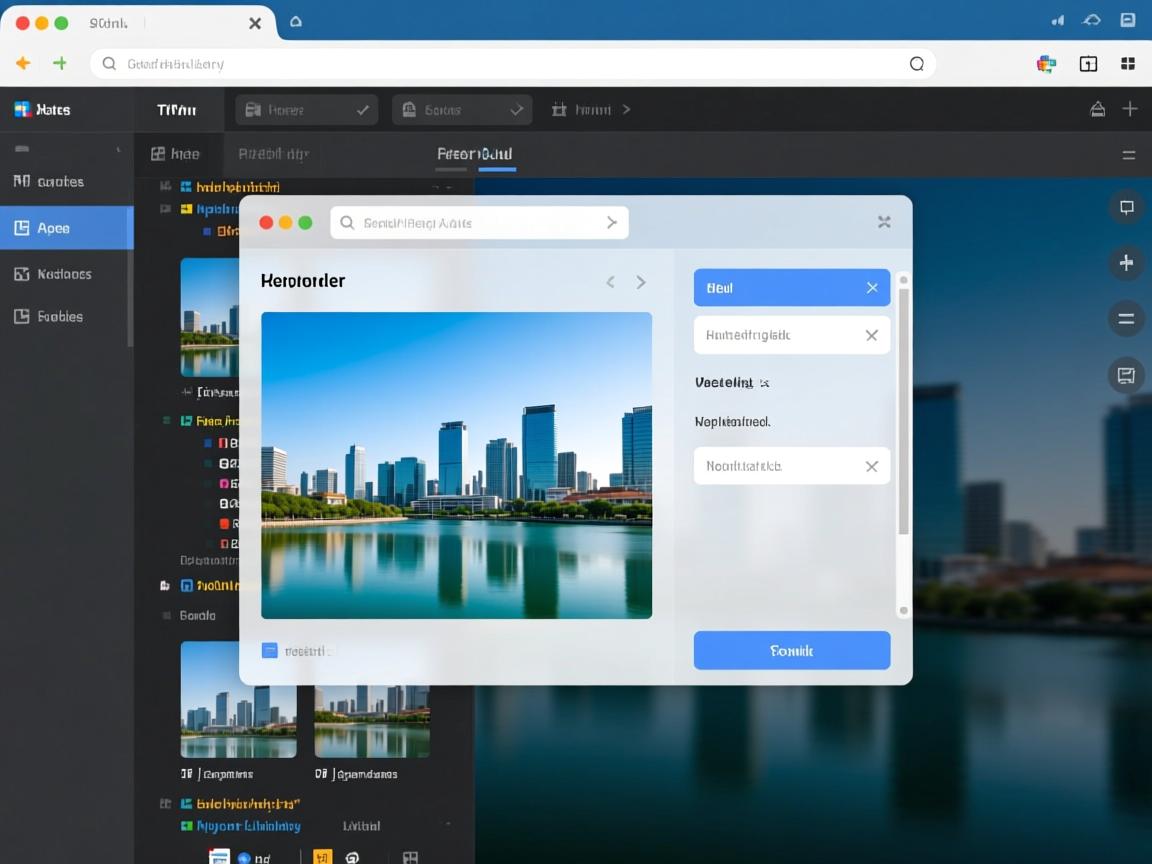Click the orange back arrow in browser toolbar
Image resolution: width=1152 pixels, height=864 pixels.
pyautogui.click(x=23, y=63)
